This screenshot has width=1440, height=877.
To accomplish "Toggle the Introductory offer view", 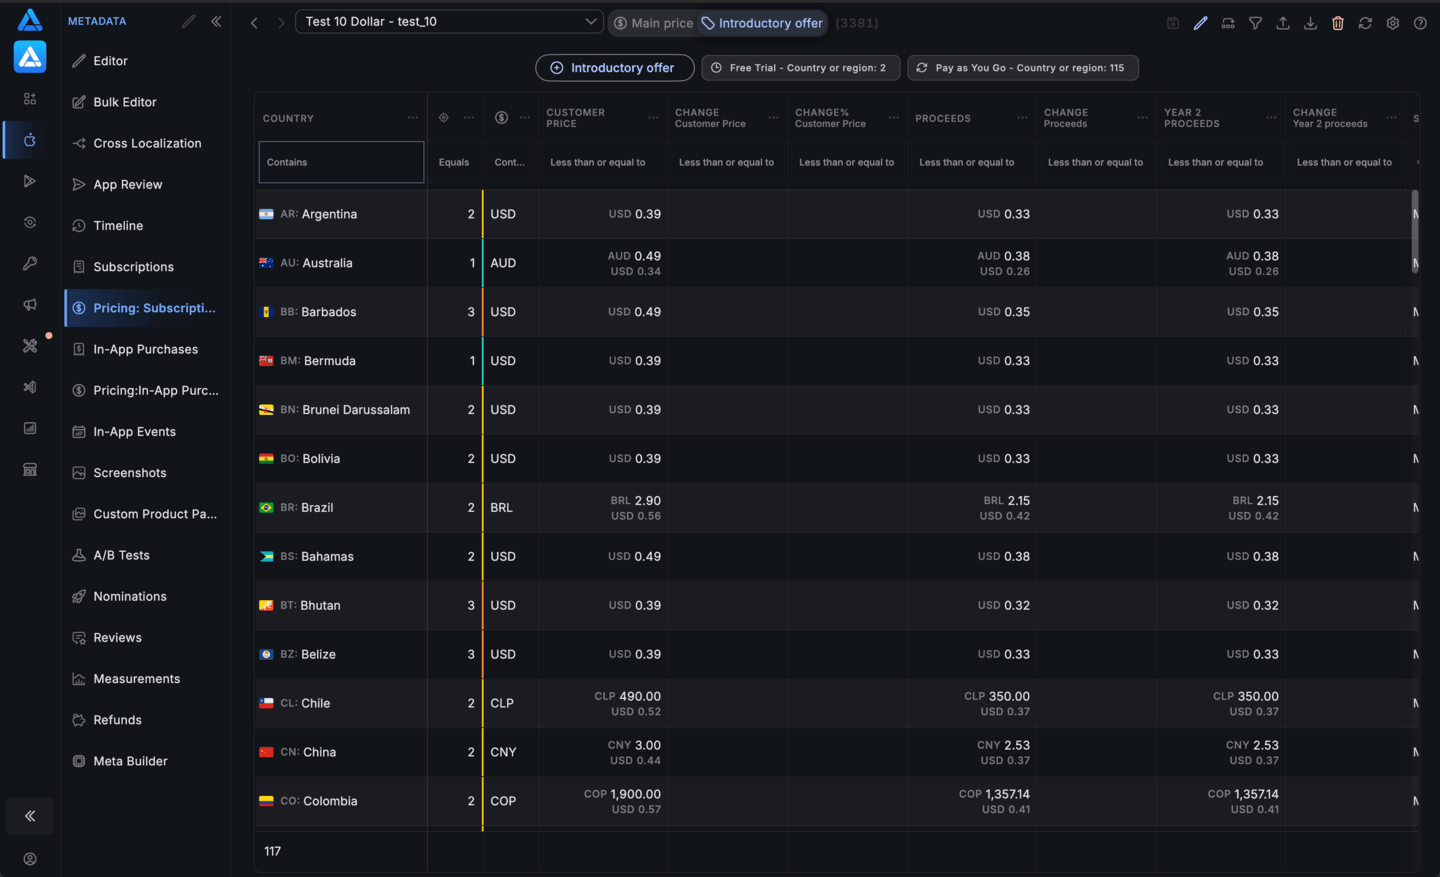I will click(762, 23).
